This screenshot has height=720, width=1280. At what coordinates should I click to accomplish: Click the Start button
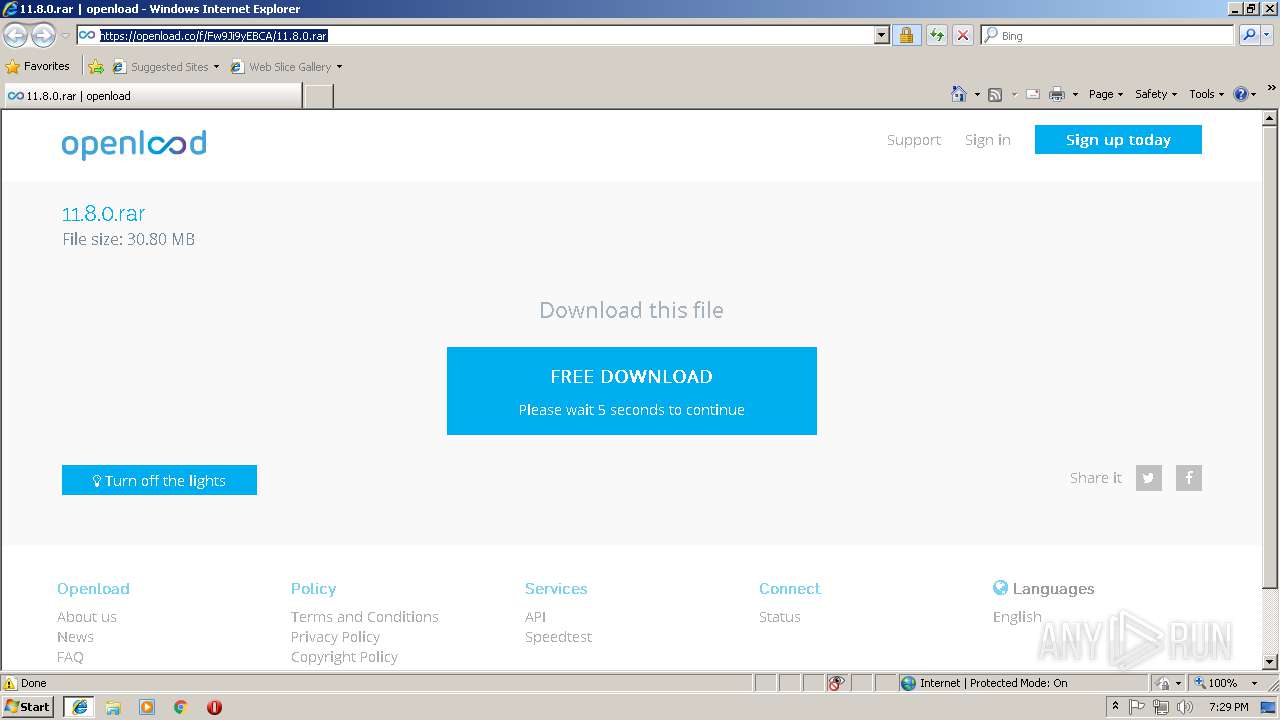28,707
